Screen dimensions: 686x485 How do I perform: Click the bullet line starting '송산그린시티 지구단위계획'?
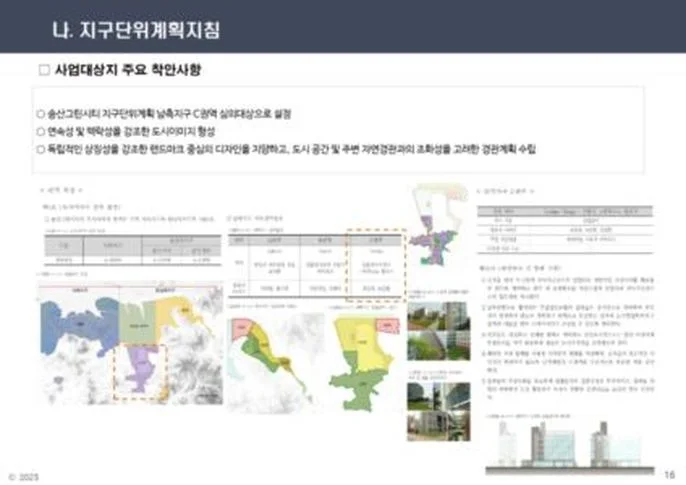169,114
